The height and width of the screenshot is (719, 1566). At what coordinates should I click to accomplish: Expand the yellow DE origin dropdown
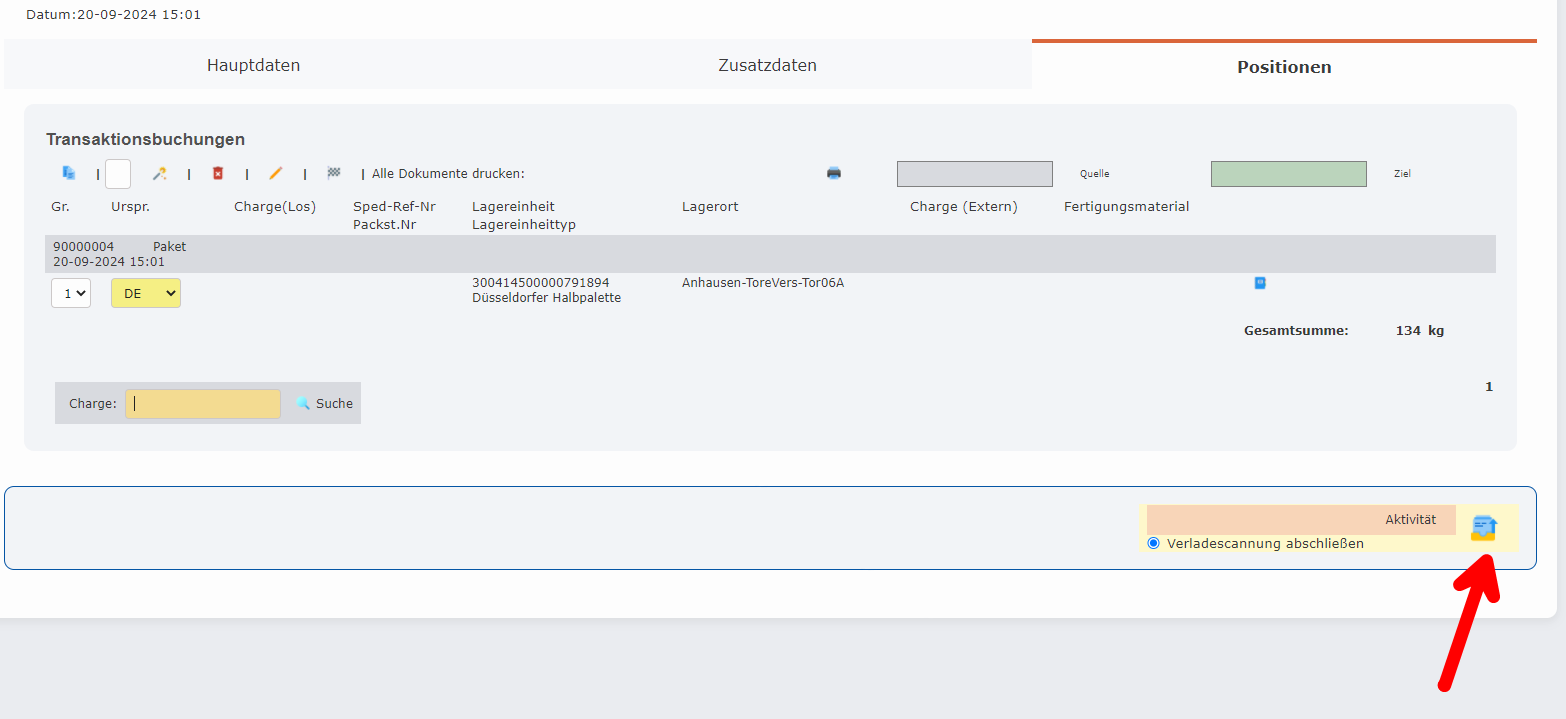tap(146, 293)
